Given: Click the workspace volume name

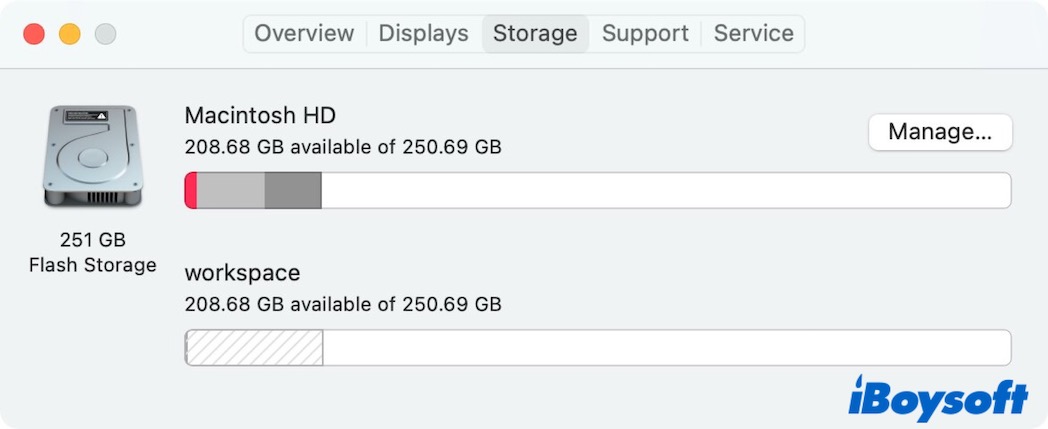Looking at the screenshot, I should [x=242, y=272].
